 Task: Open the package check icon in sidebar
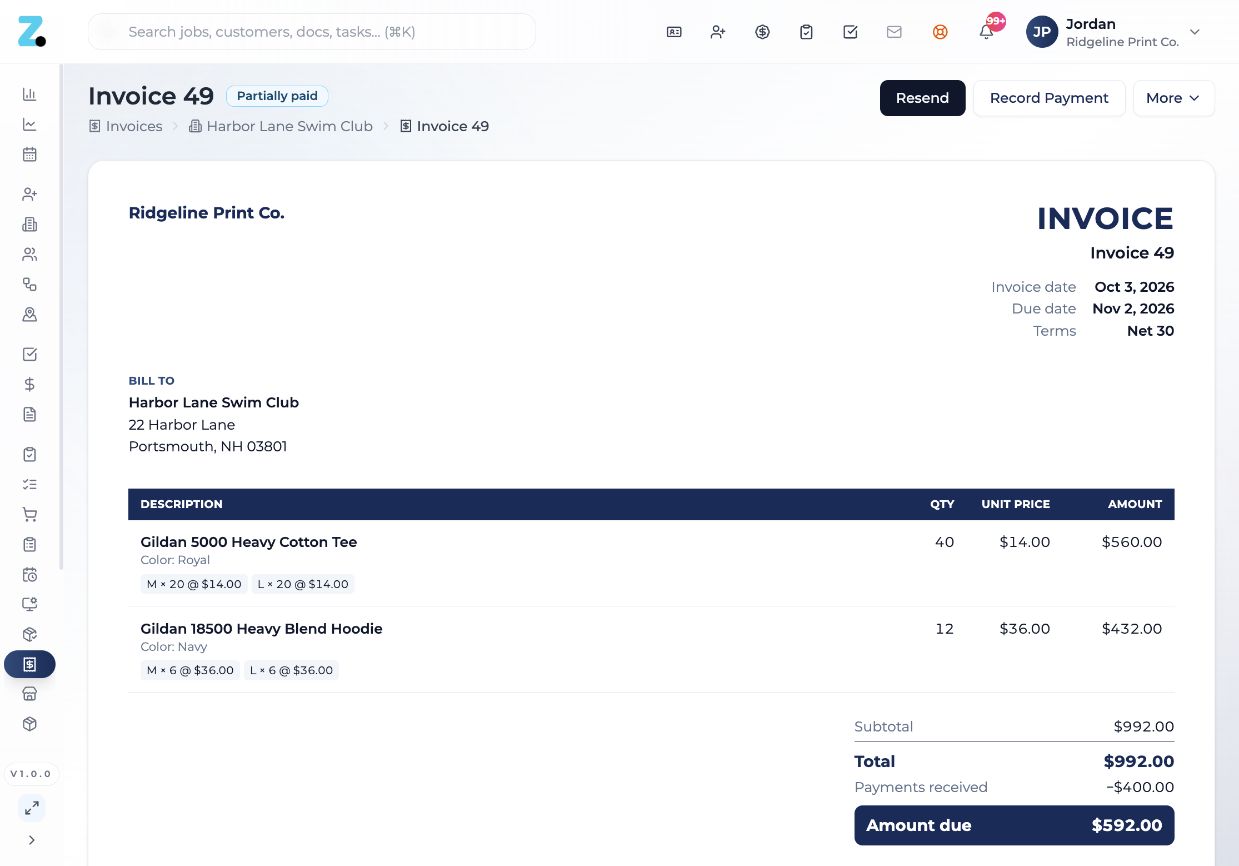[30, 634]
